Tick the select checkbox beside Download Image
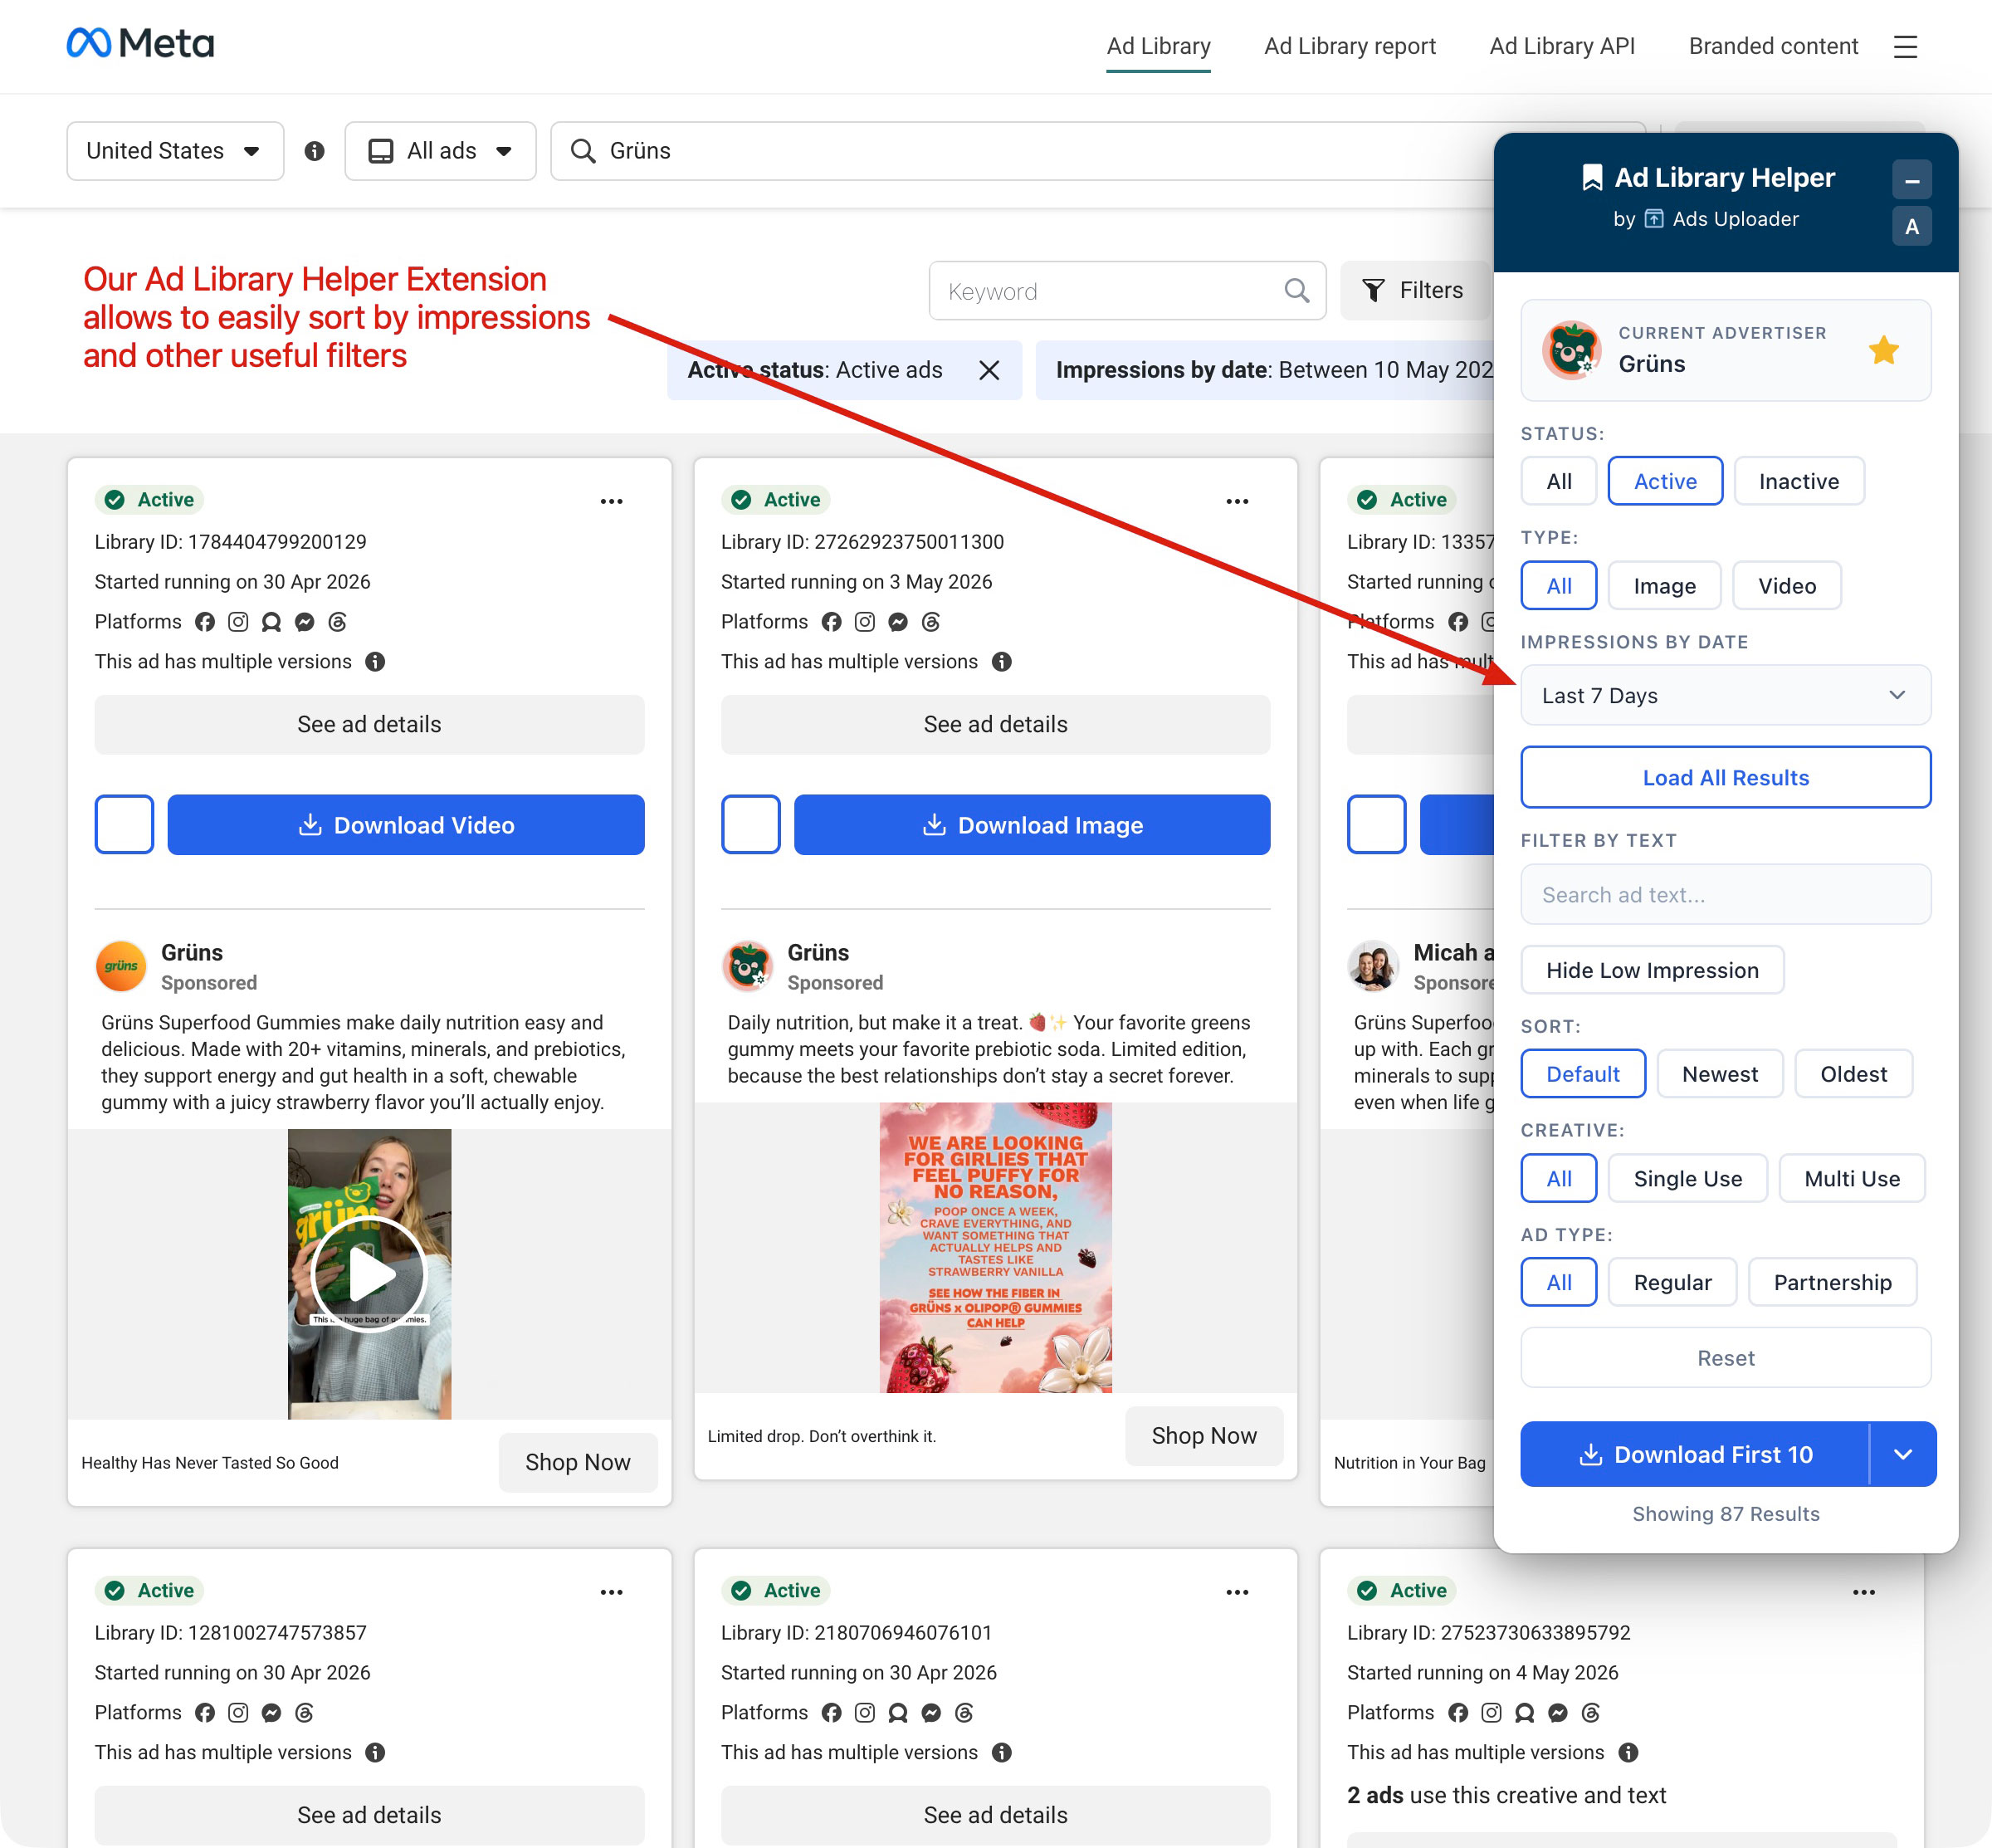1992x1848 pixels. pyautogui.click(x=750, y=825)
